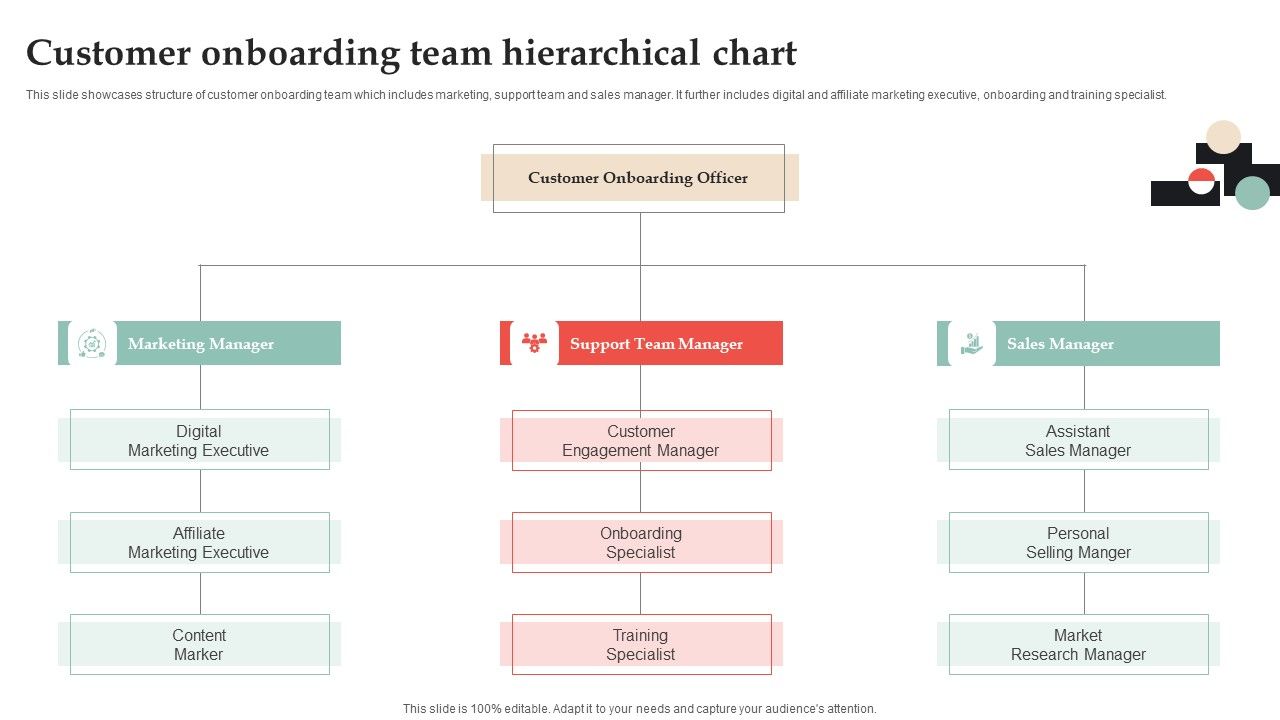Click the Personal Selling Manger box
Image resolution: width=1280 pixels, height=720 pixels.
point(1078,542)
